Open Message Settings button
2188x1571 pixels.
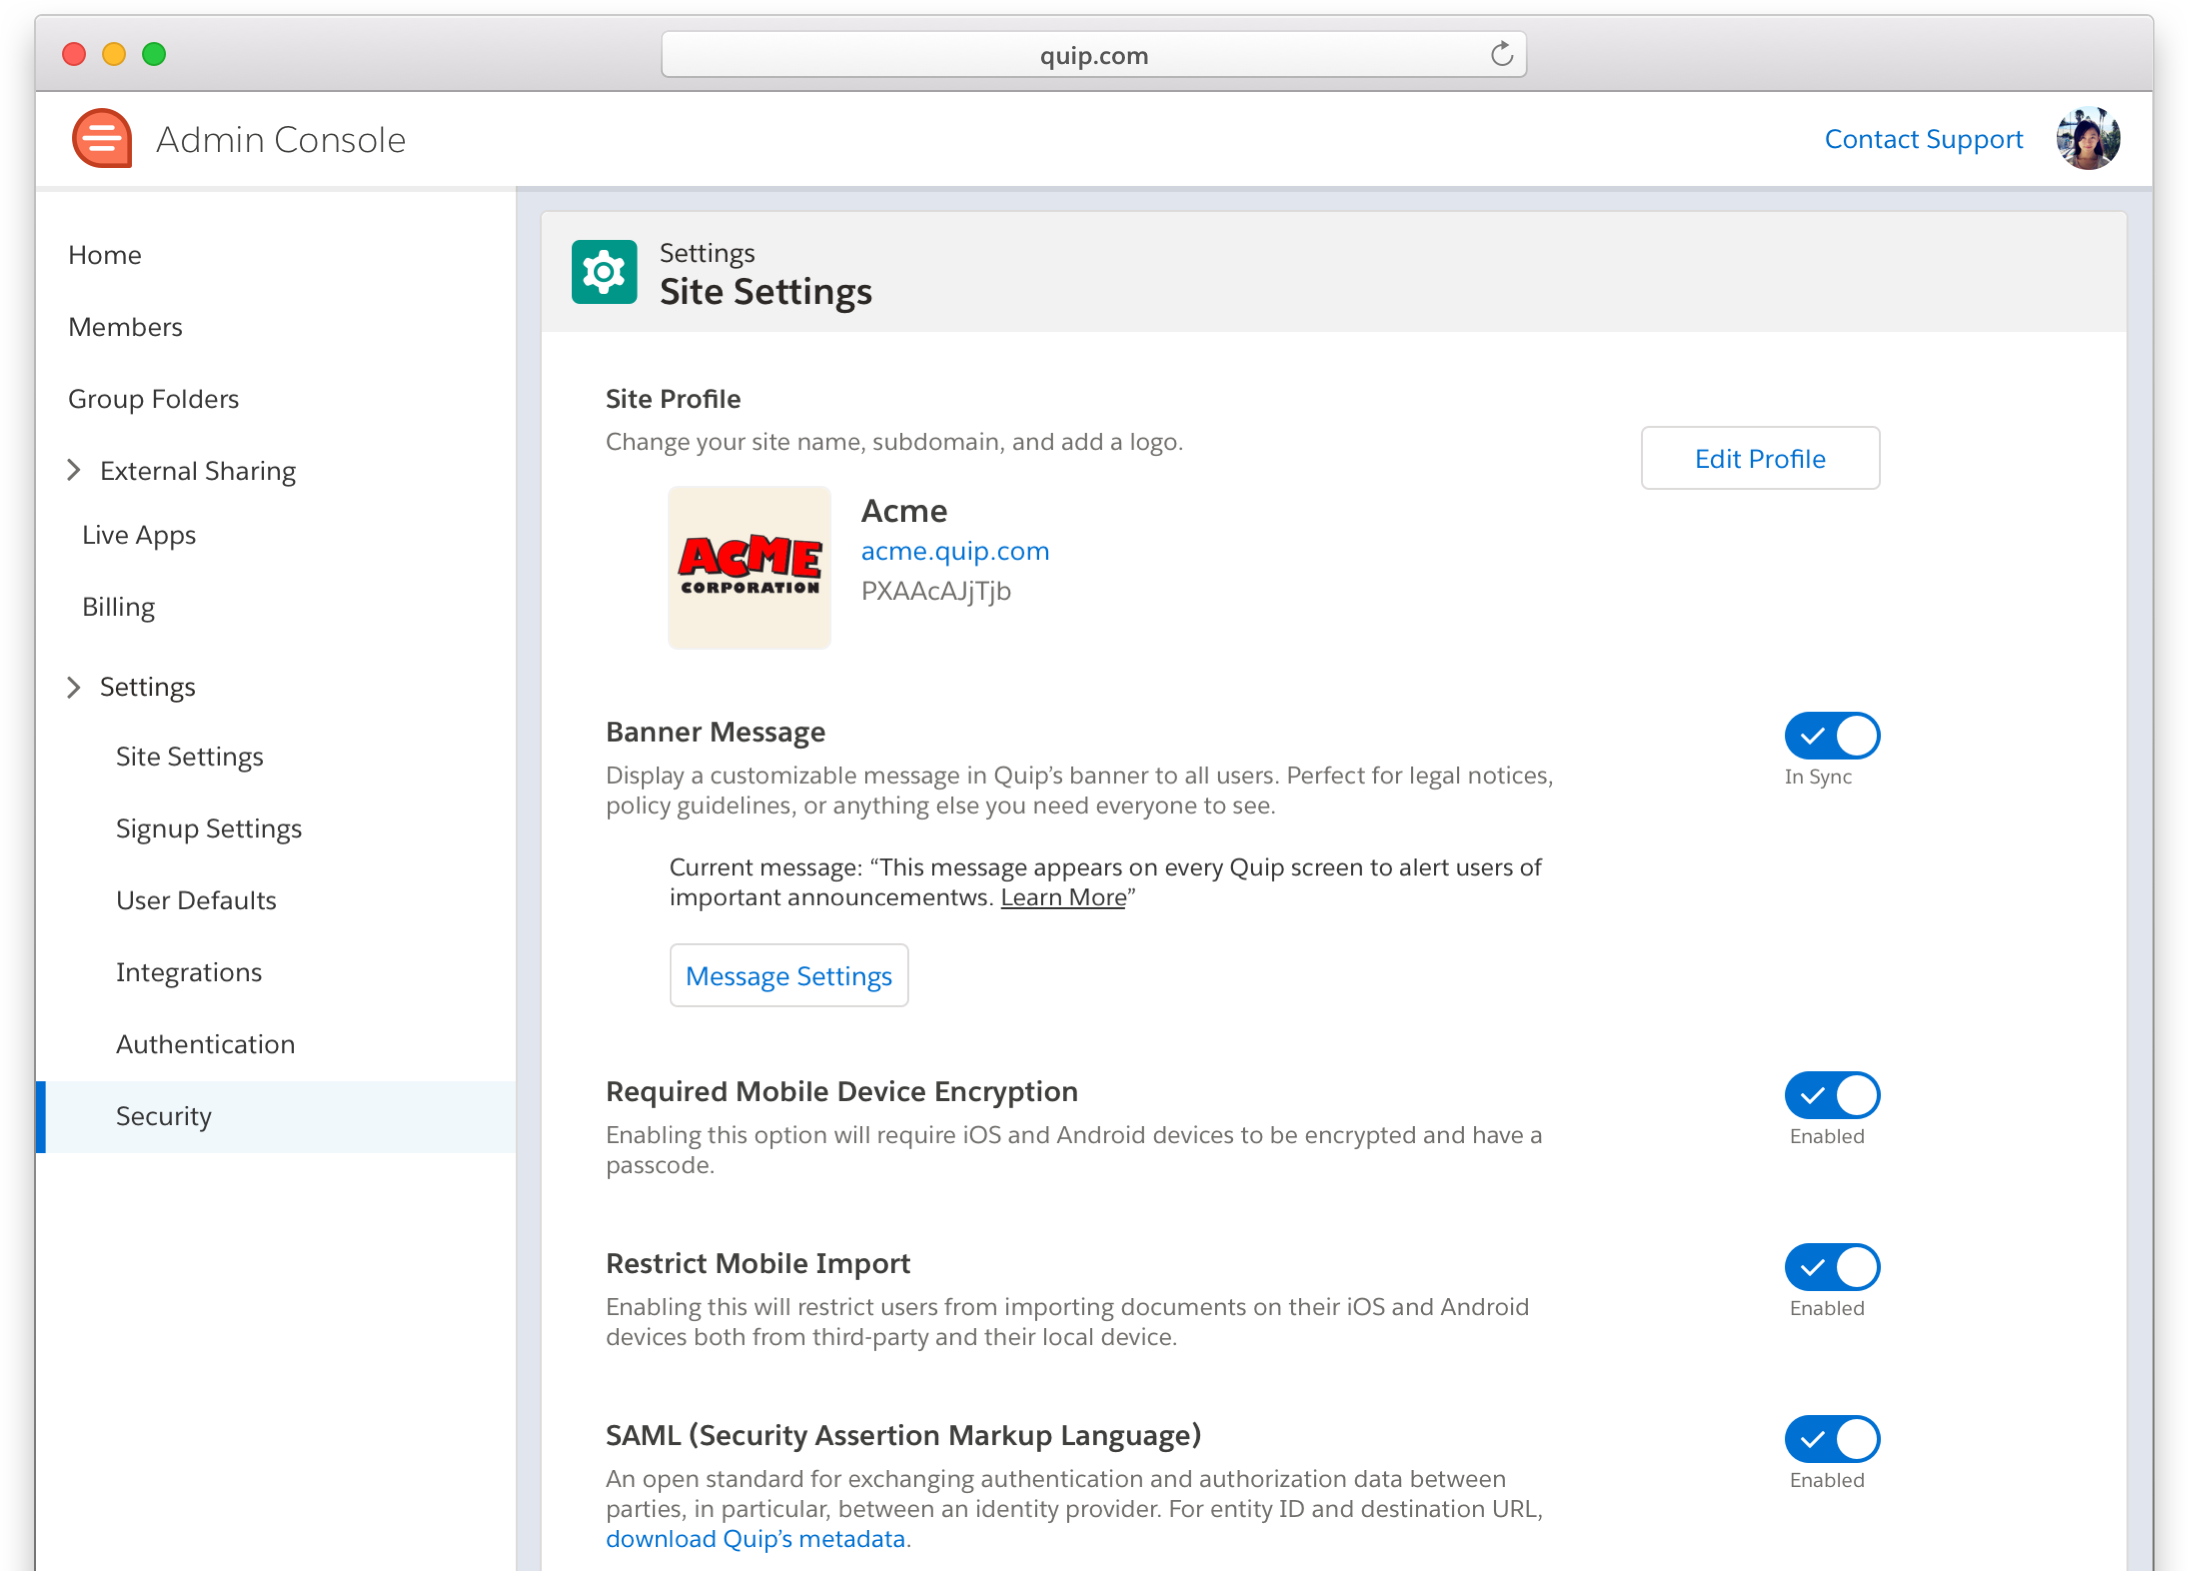pyautogui.click(x=788, y=975)
